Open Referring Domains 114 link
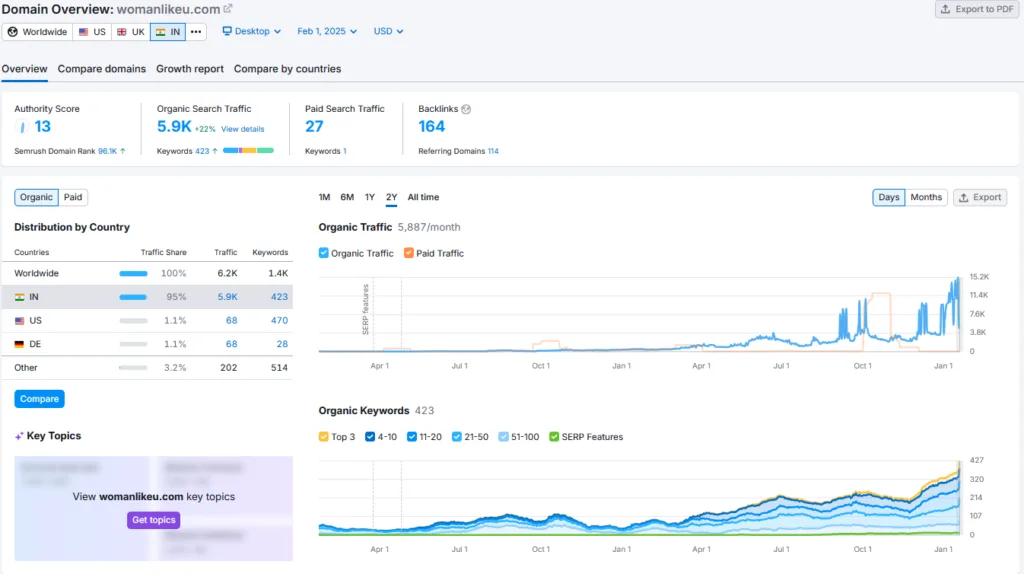Screen dimensions: 1024x574 pos(493,151)
